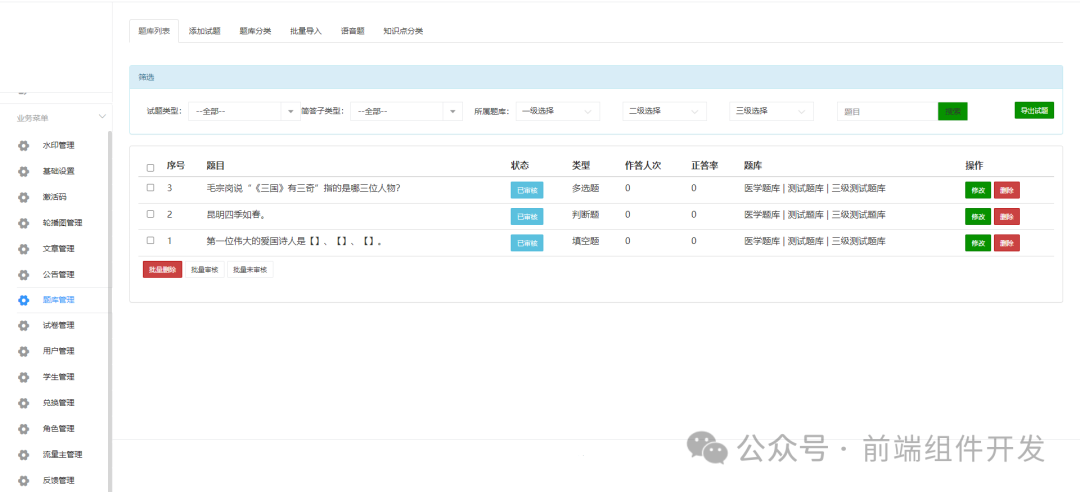Click the 批量未审核 button
1080x492 pixels.
pyautogui.click(x=251, y=269)
